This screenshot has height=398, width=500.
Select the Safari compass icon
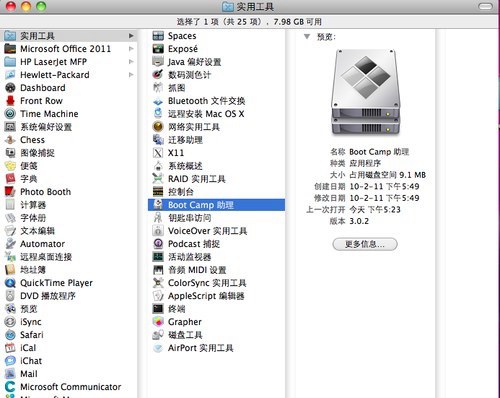[10, 335]
